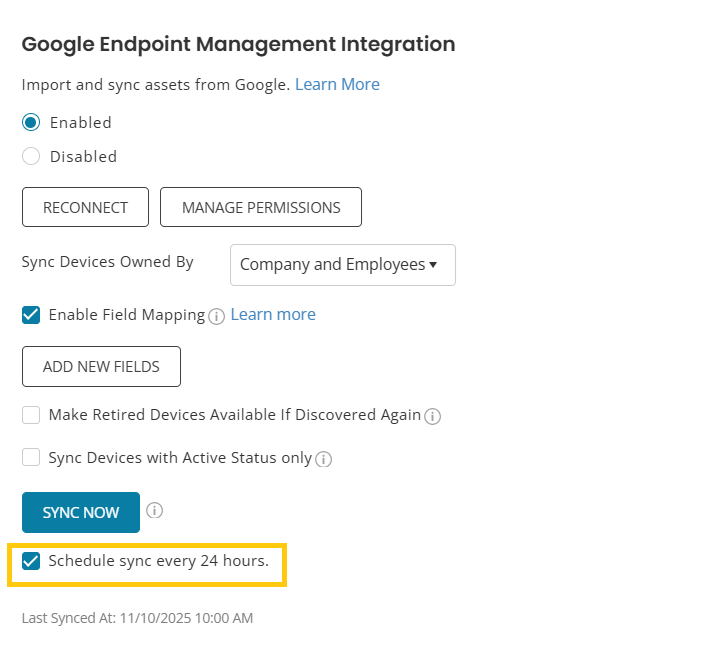
Task: Enable Sync Devices with Active Status only
Action: [31, 458]
